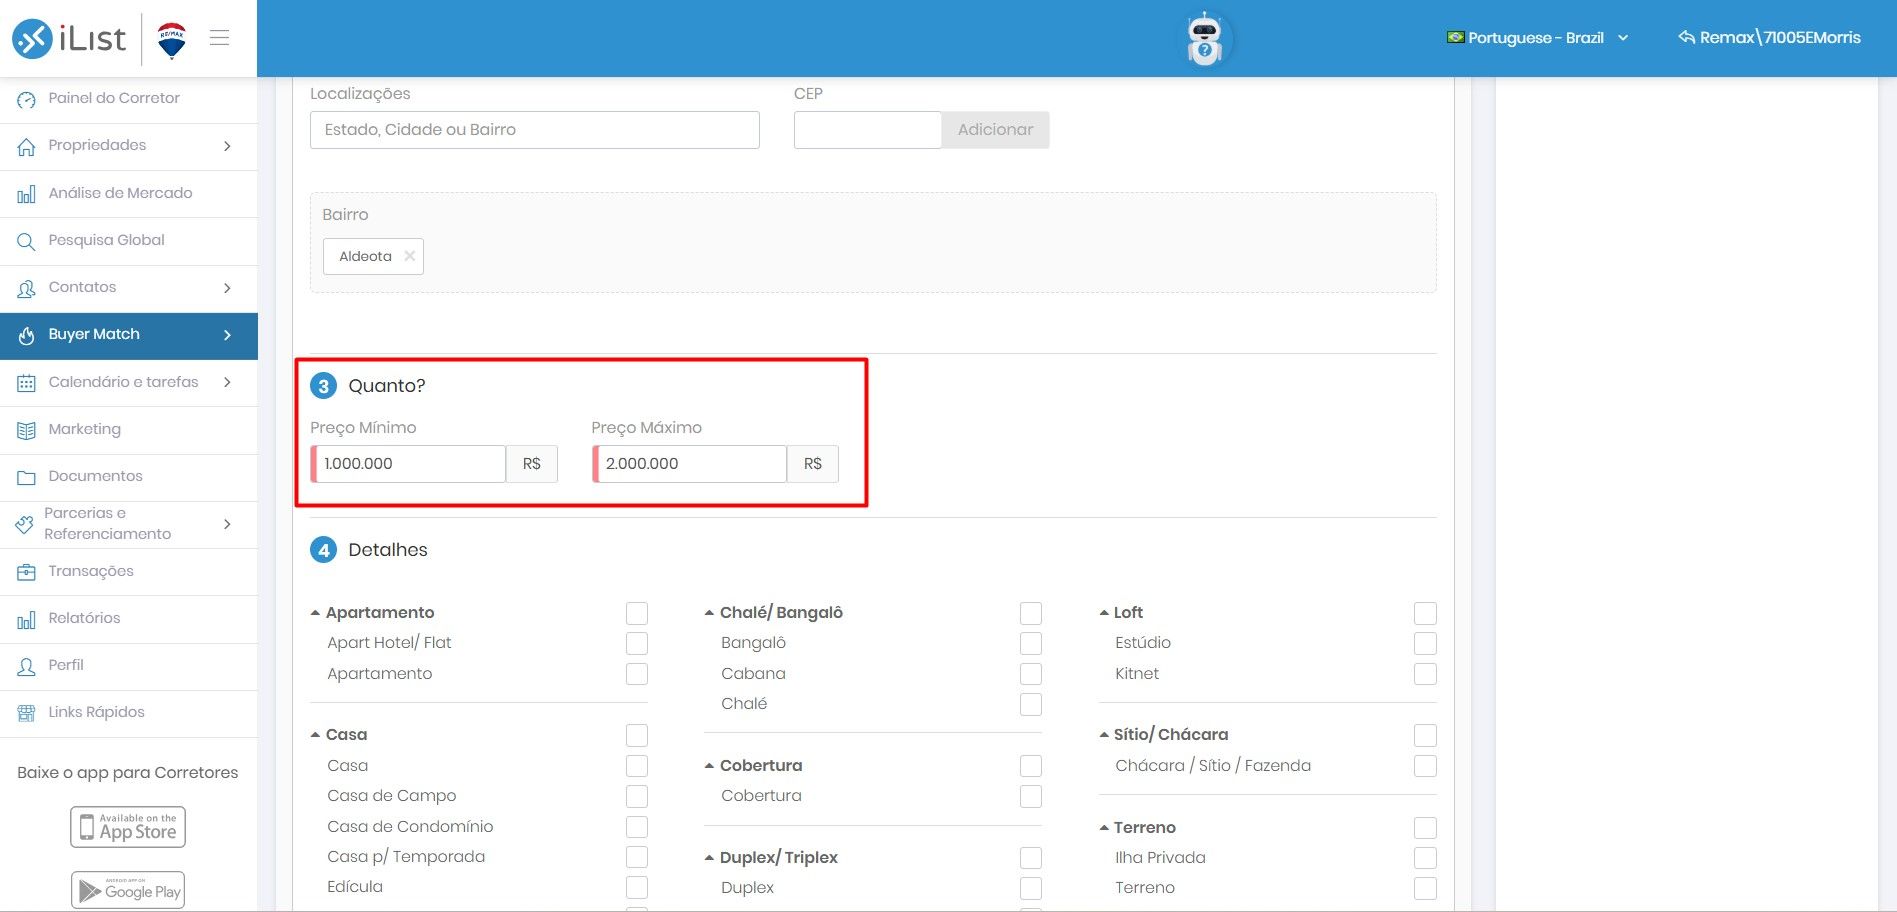Collapse the Sítio/ Chácara group
Viewport: 1897px width, 912px height.
(x=1104, y=735)
